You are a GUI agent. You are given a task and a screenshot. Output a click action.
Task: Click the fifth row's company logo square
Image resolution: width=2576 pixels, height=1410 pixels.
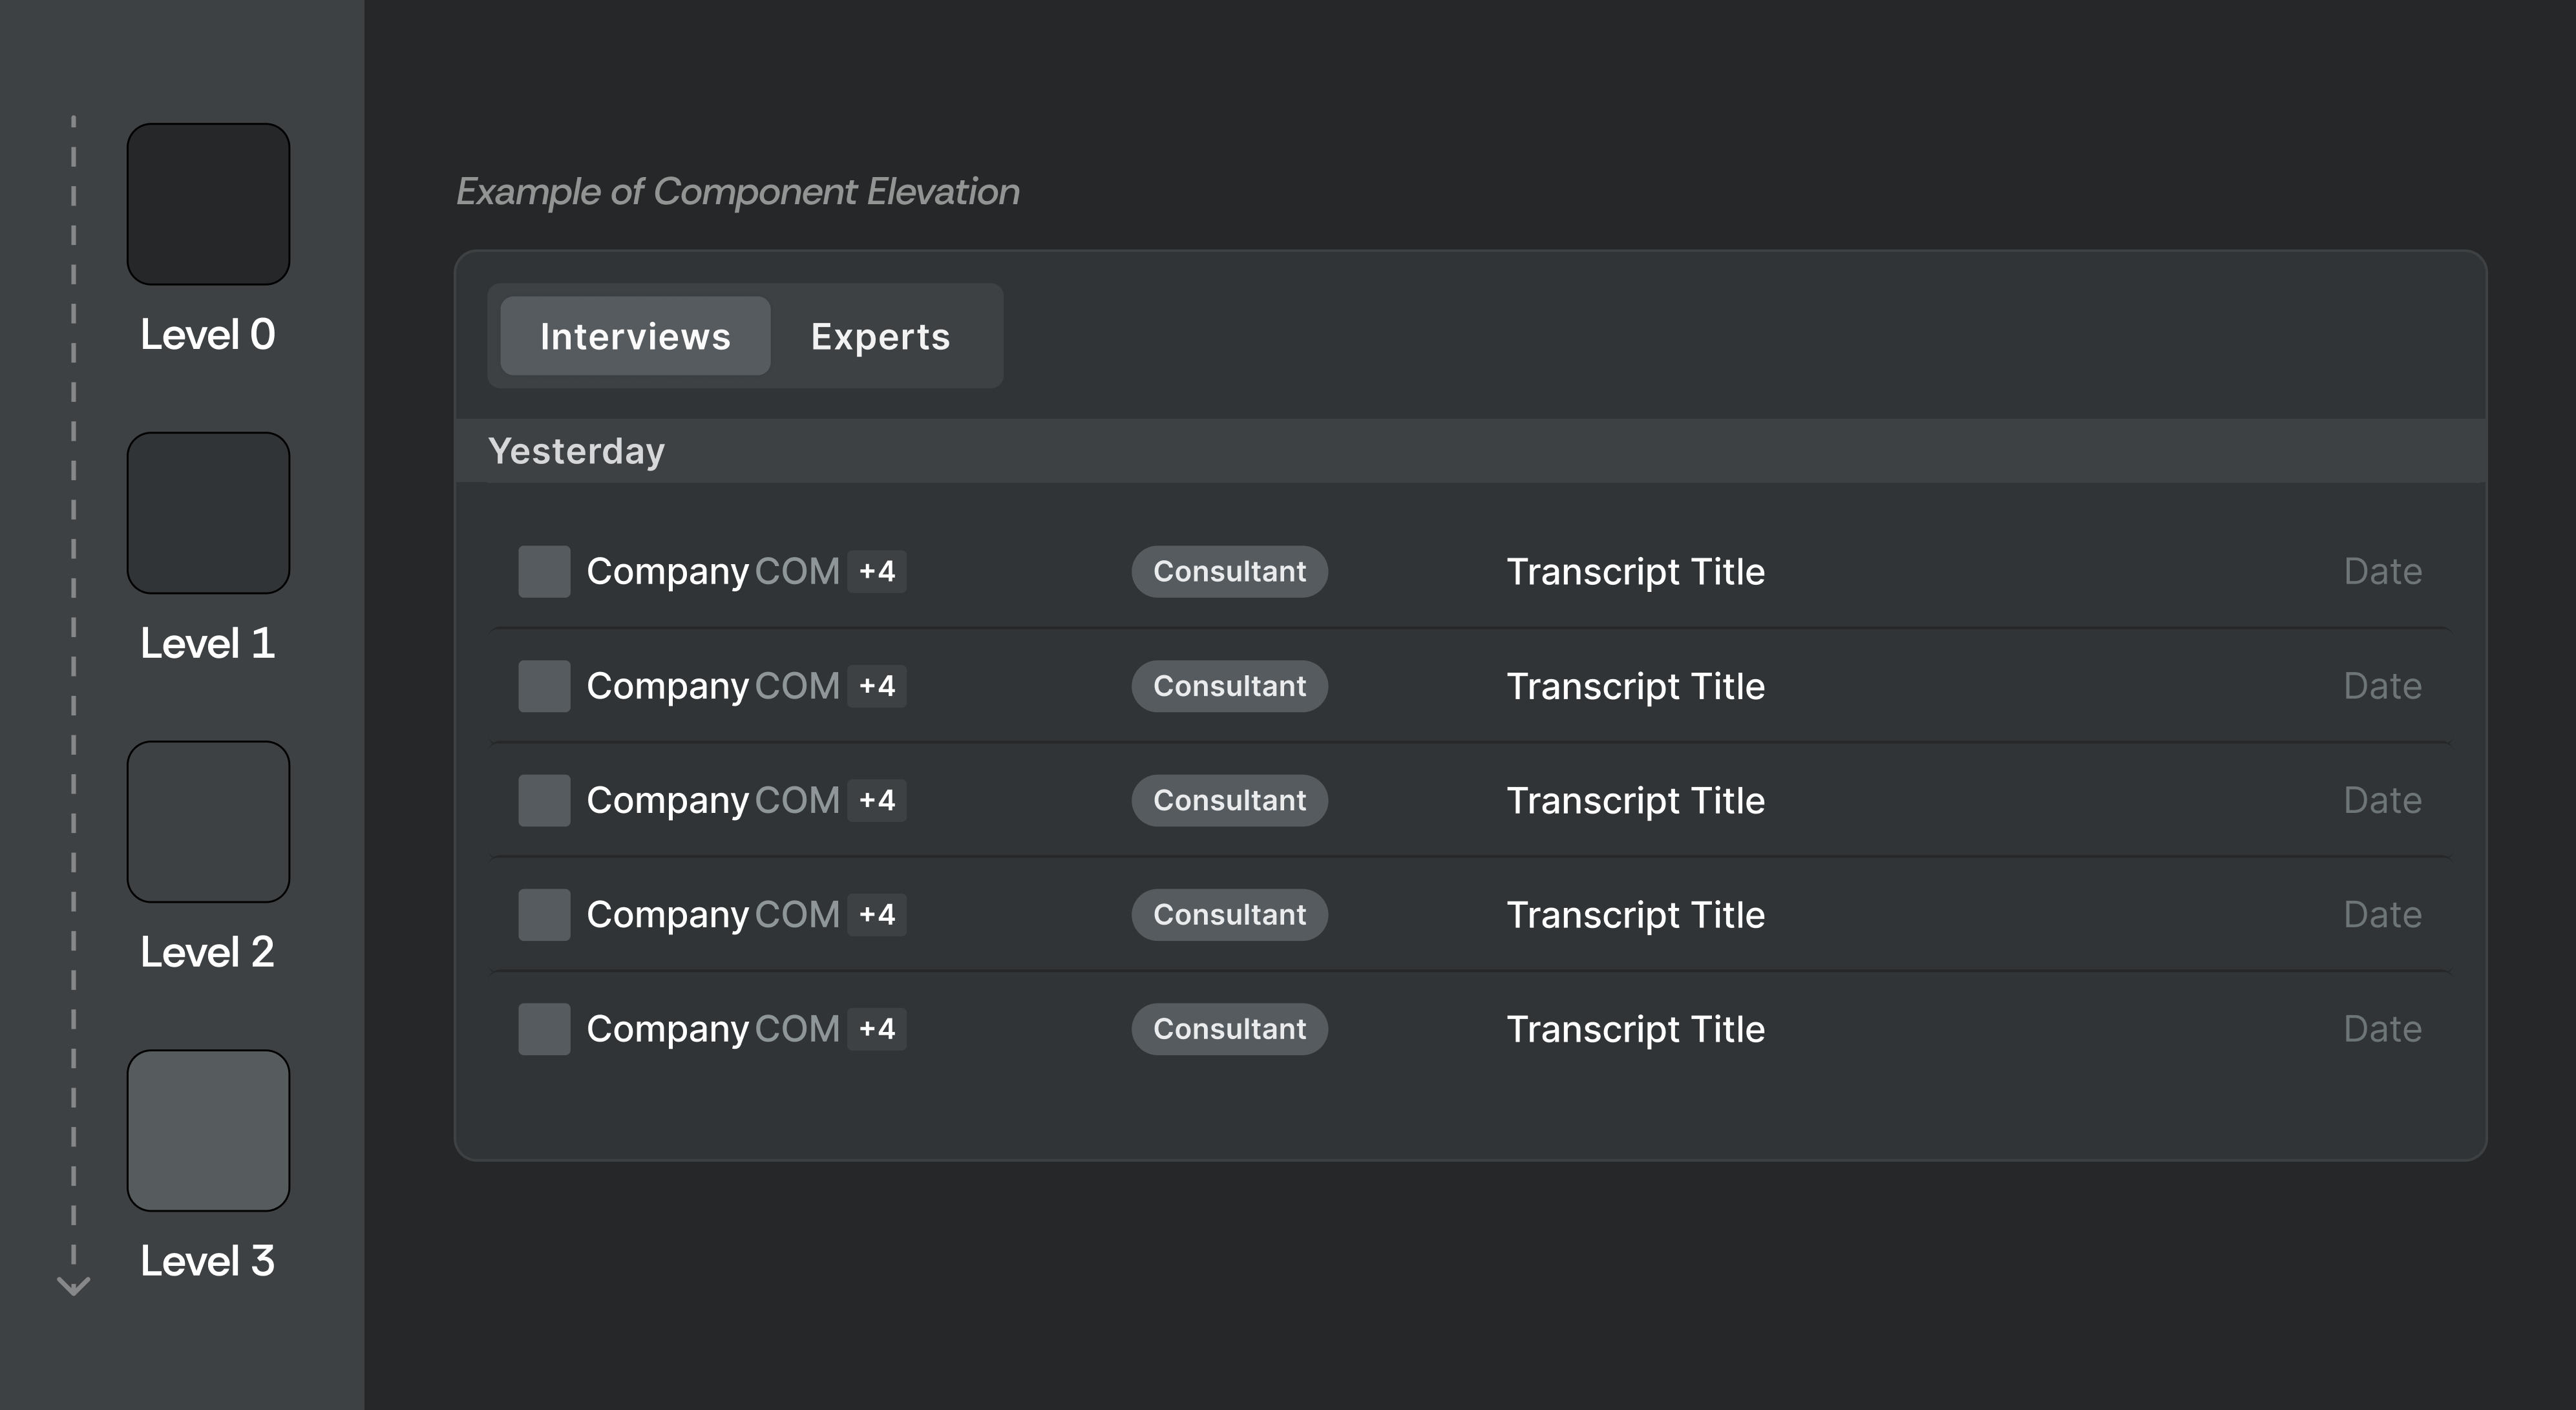pos(544,1029)
